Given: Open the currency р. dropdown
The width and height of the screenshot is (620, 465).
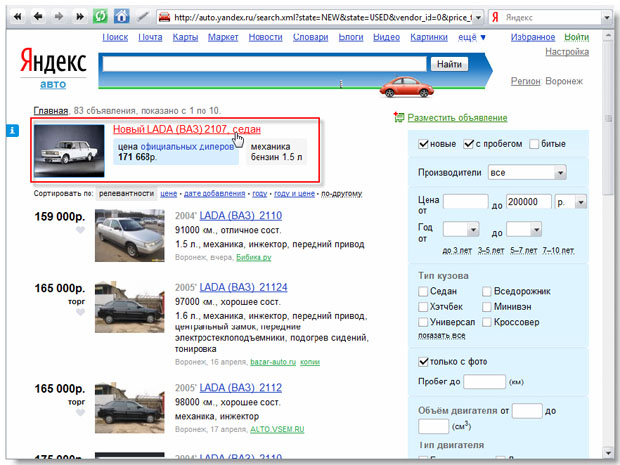Looking at the screenshot, I should pyautogui.click(x=571, y=202).
